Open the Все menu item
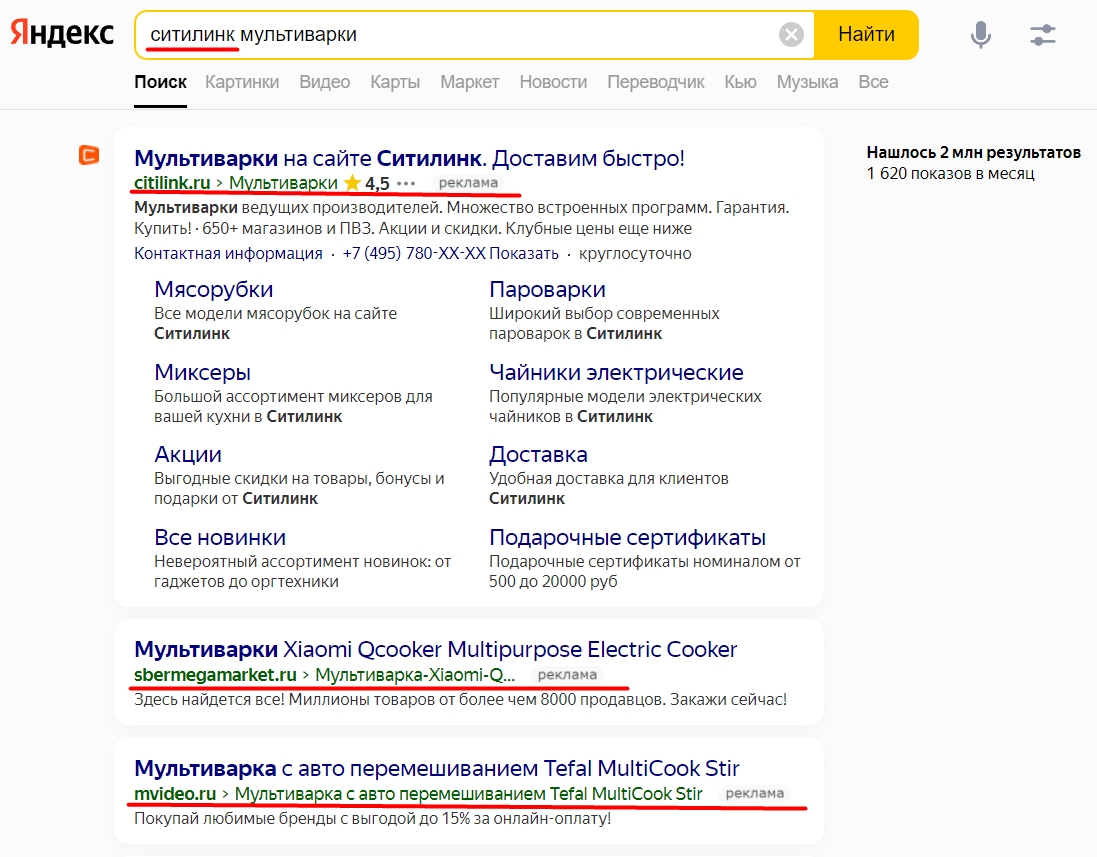This screenshot has height=857, width=1097. [873, 82]
